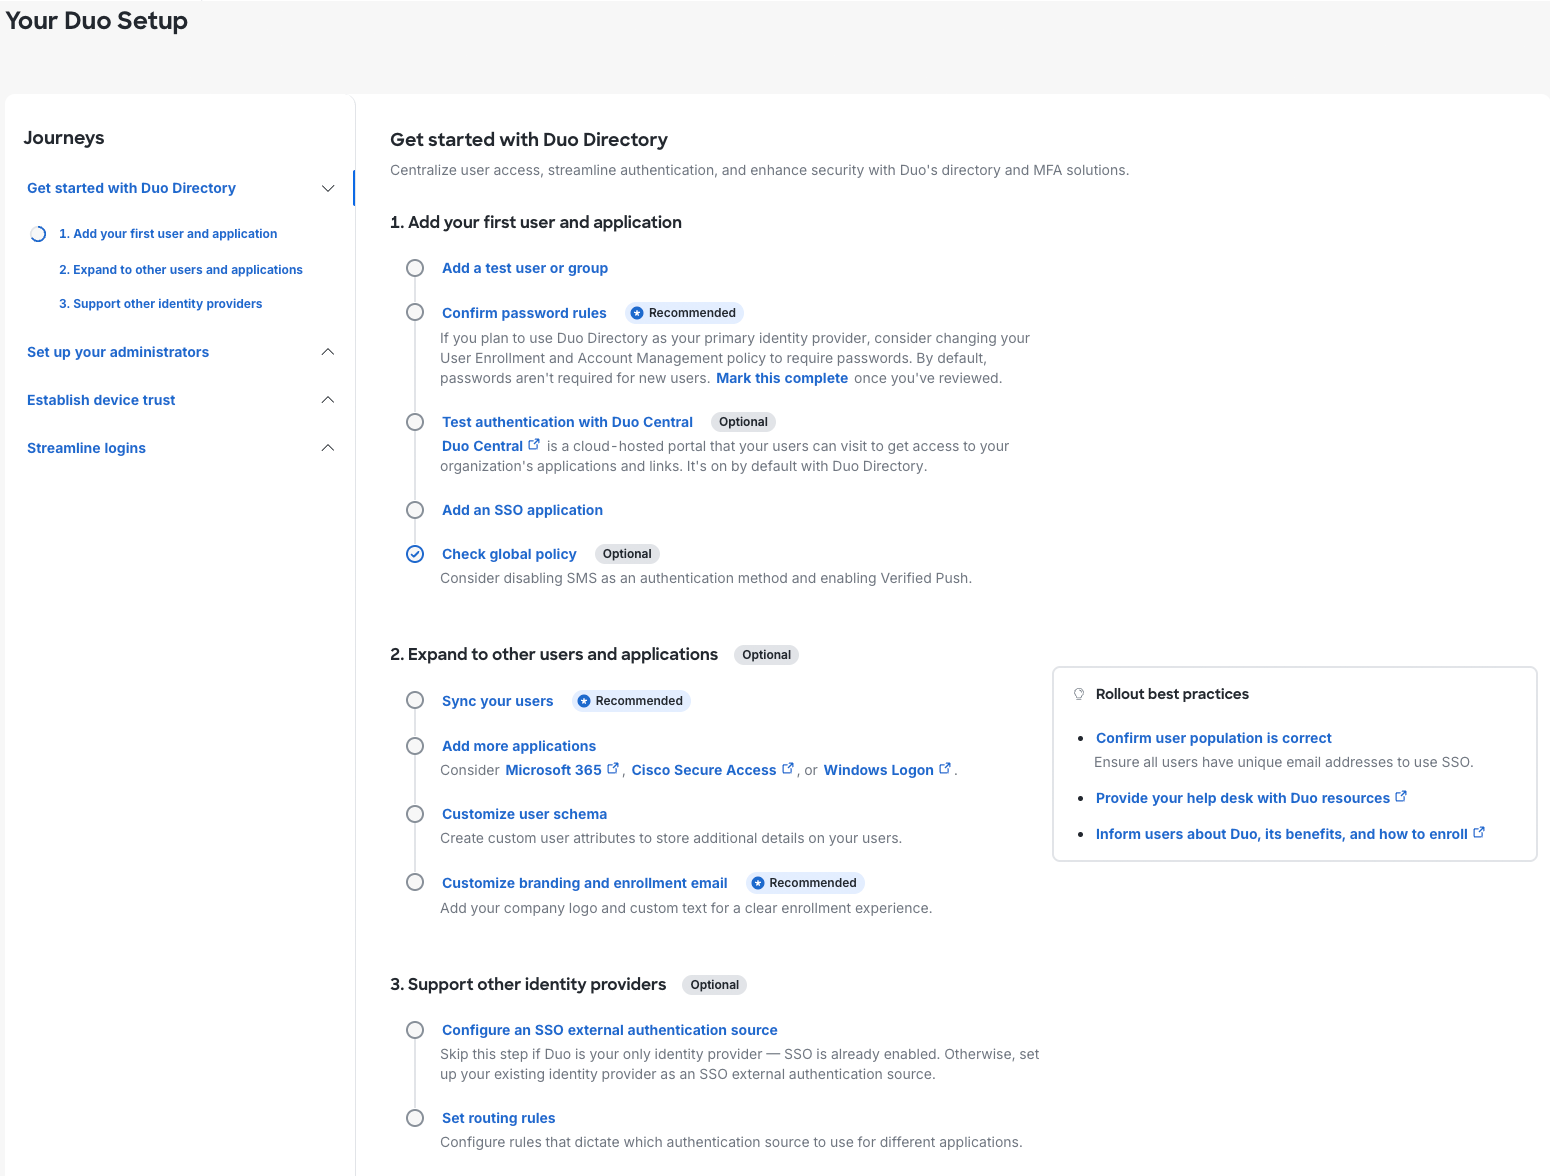
Task: Open the Set routing rules step
Action: click(498, 1118)
